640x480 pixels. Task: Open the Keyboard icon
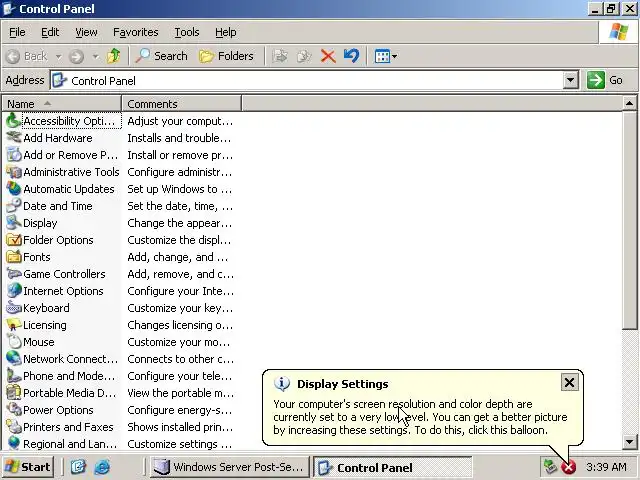click(x=14, y=308)
